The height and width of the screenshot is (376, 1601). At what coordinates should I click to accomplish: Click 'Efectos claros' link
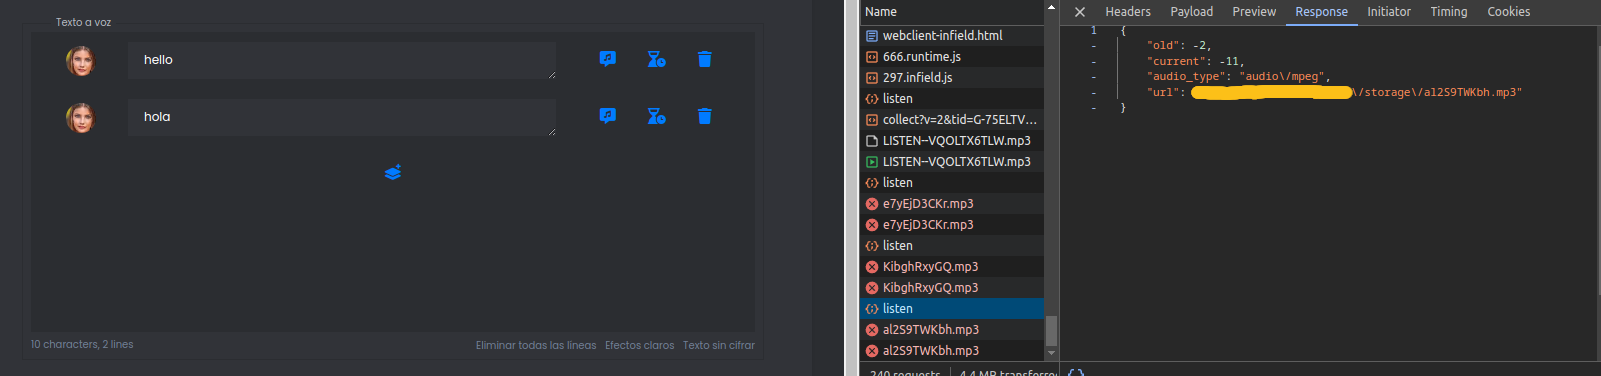coord(640,345)
